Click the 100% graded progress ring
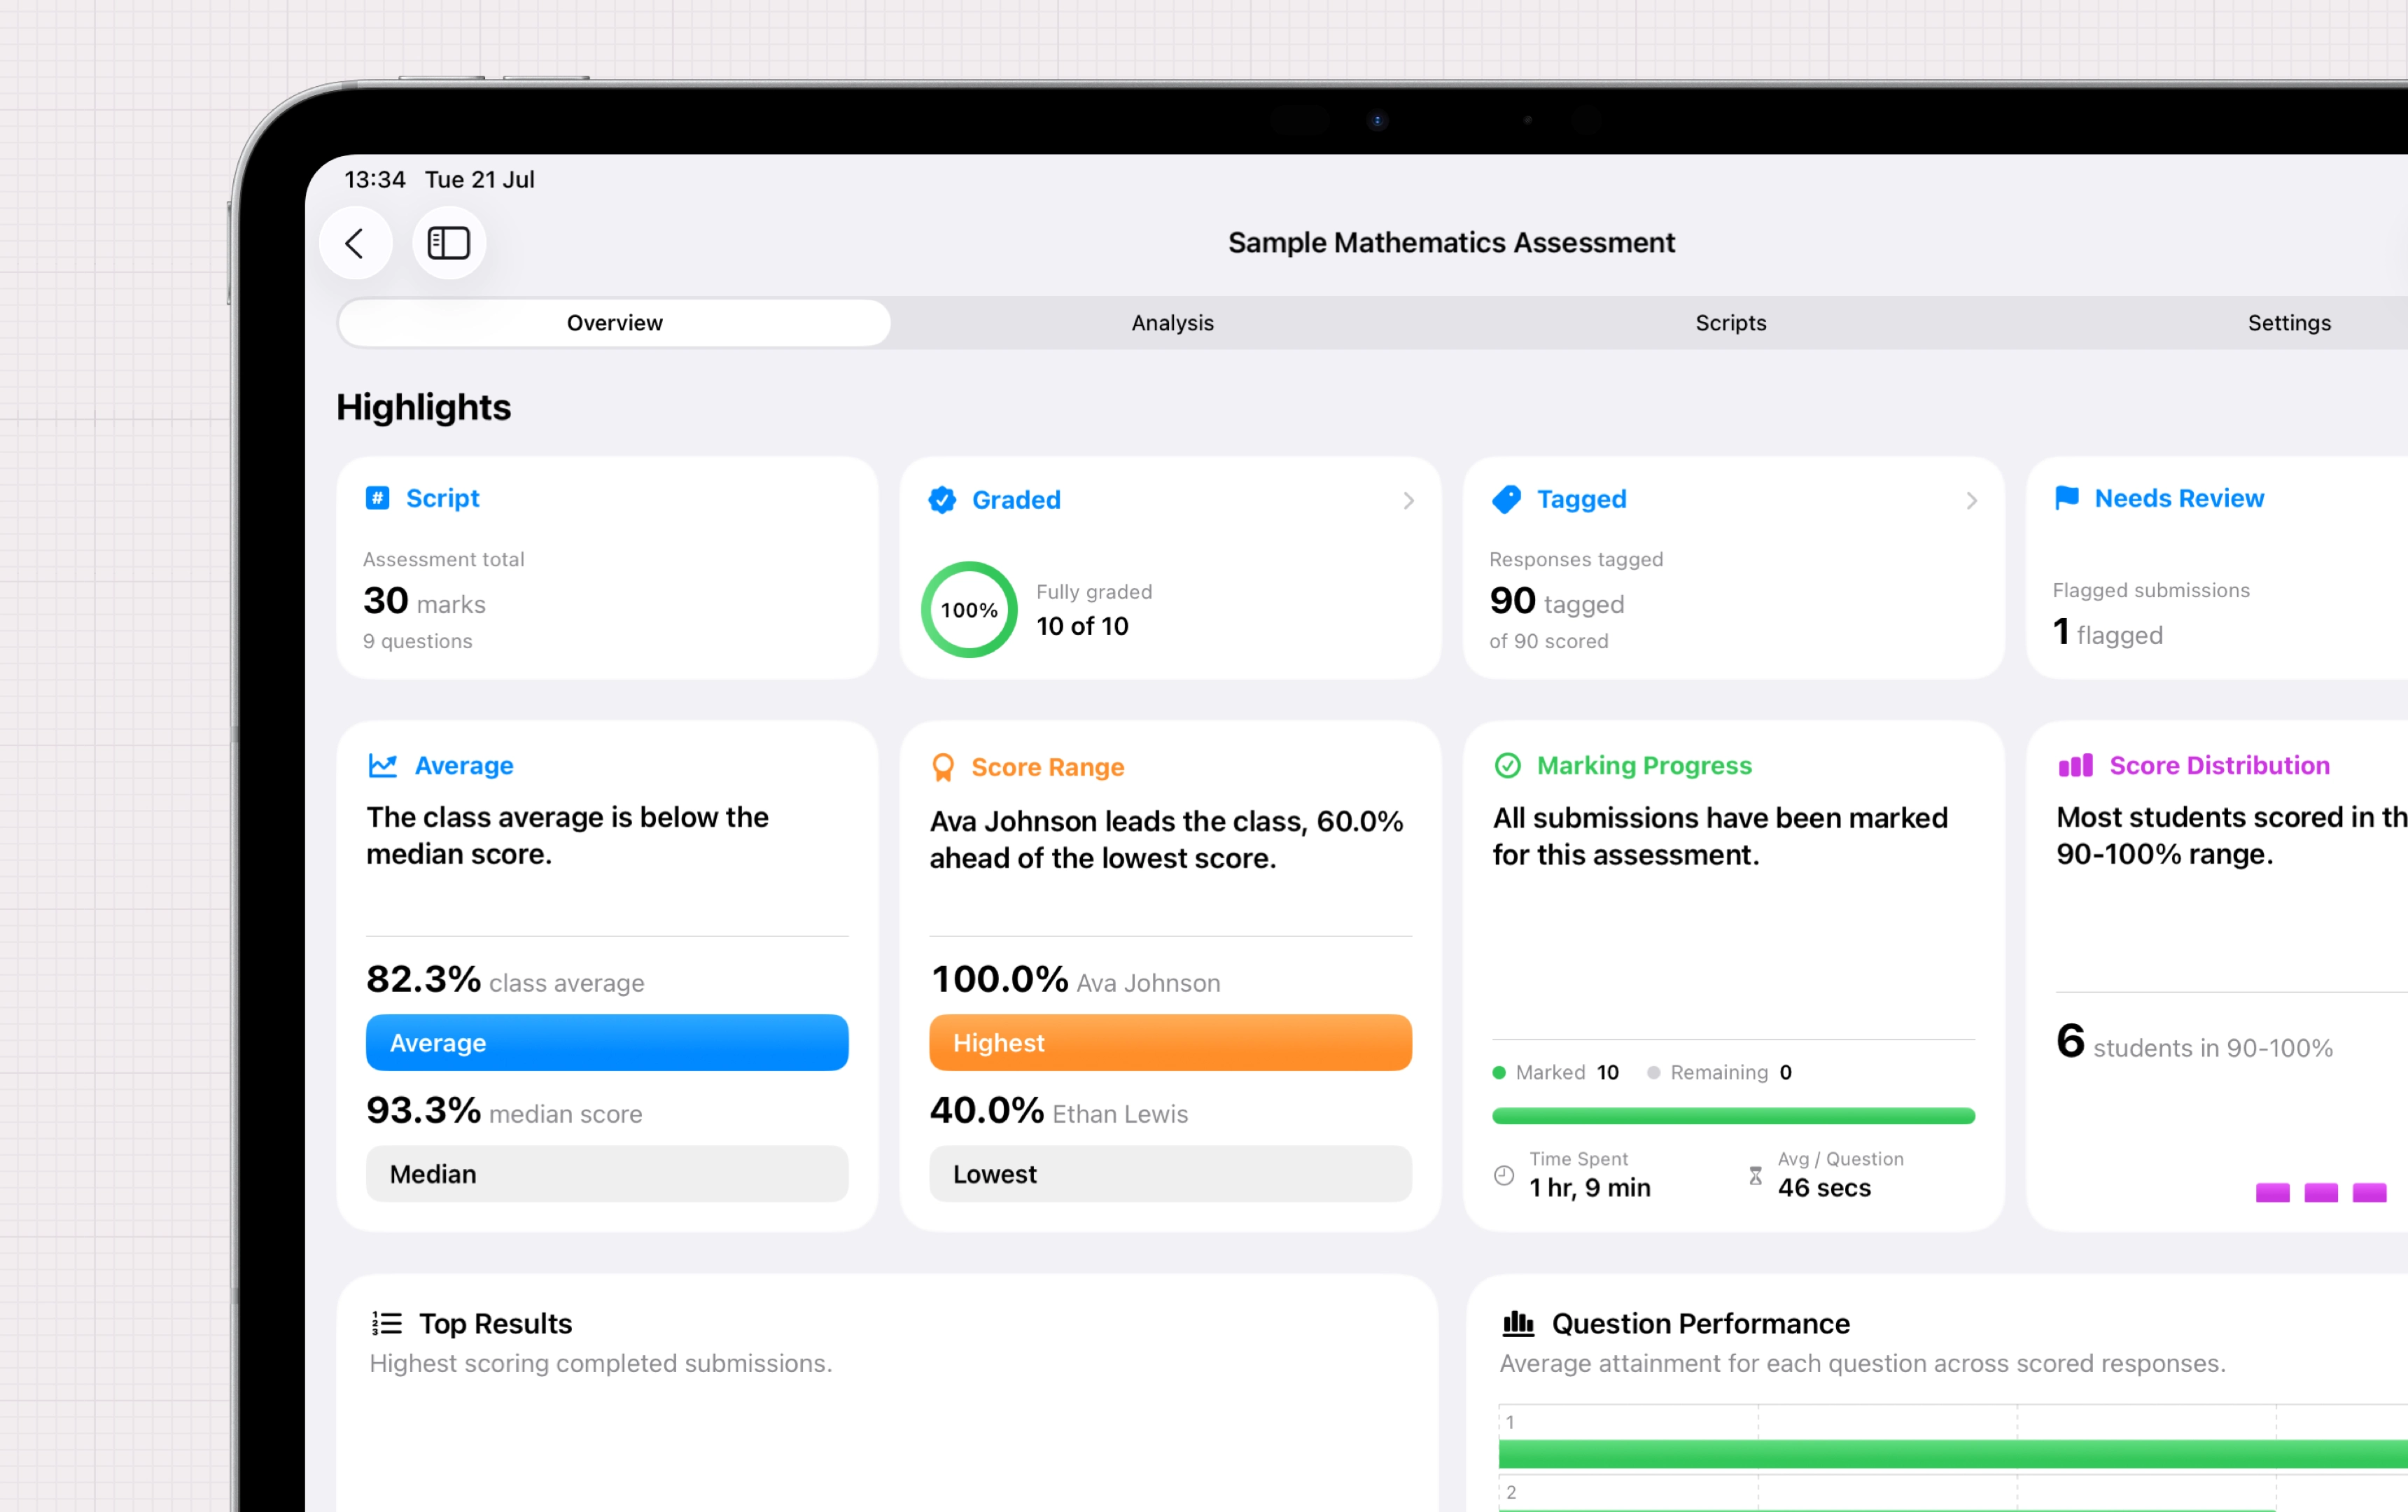Image resolution: width=2408 pixels, height=1512 pixels. (969, 610)
